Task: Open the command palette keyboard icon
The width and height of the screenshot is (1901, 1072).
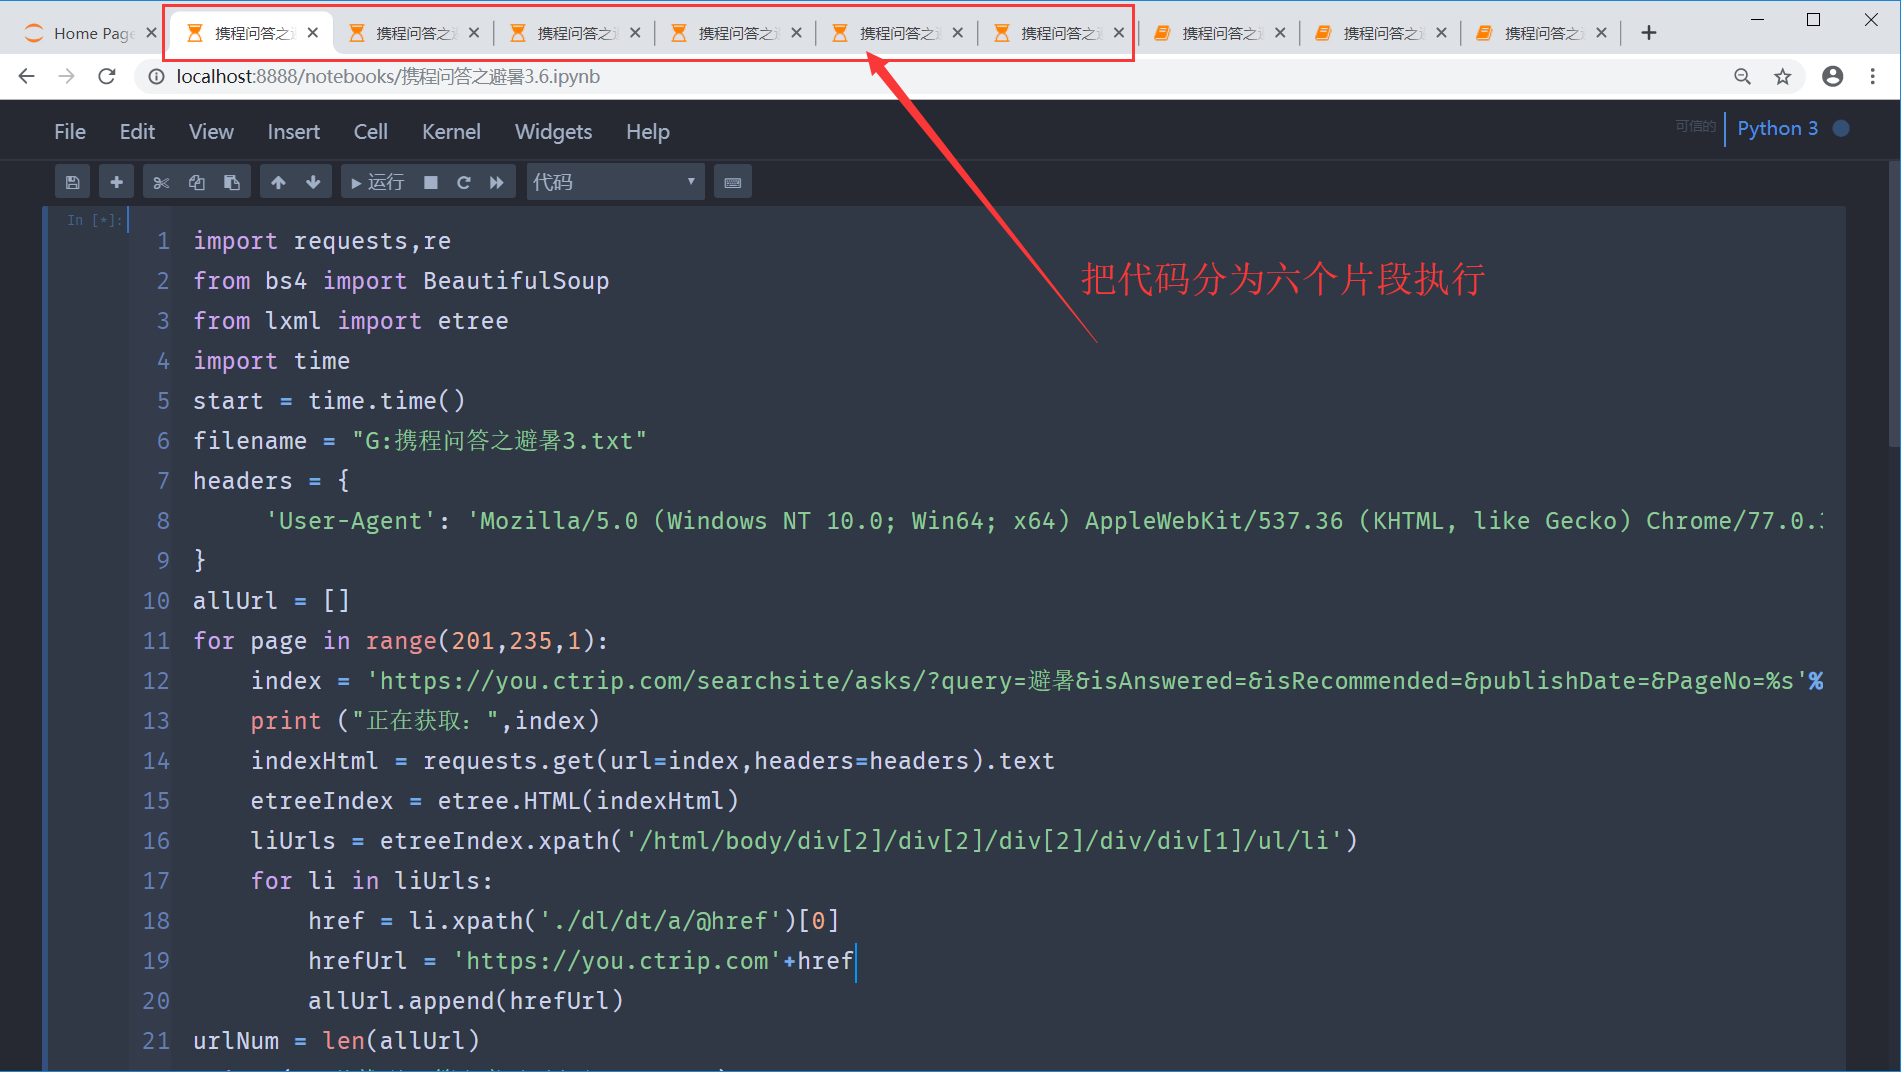Action: [733, 182]
